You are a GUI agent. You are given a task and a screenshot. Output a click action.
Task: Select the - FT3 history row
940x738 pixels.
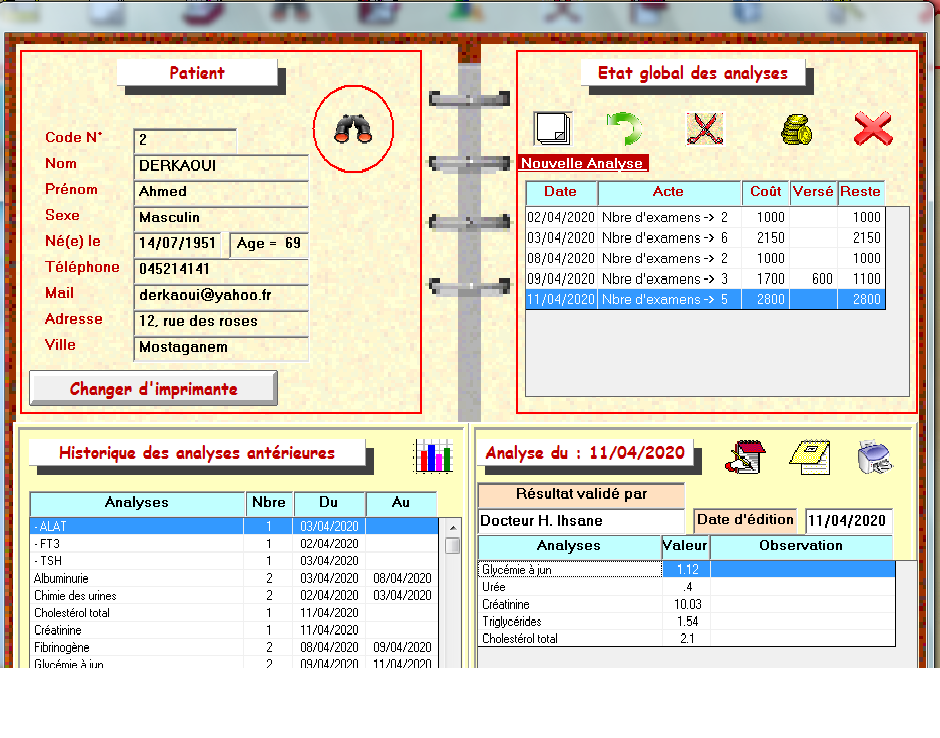click(234, 544)
